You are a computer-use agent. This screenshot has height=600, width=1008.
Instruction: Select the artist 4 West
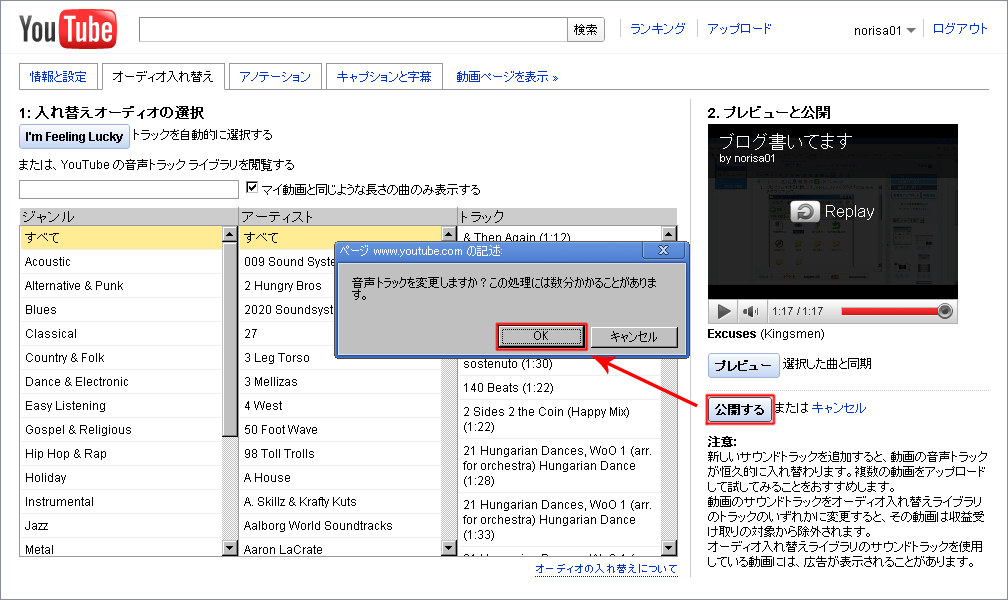[341, 406]
